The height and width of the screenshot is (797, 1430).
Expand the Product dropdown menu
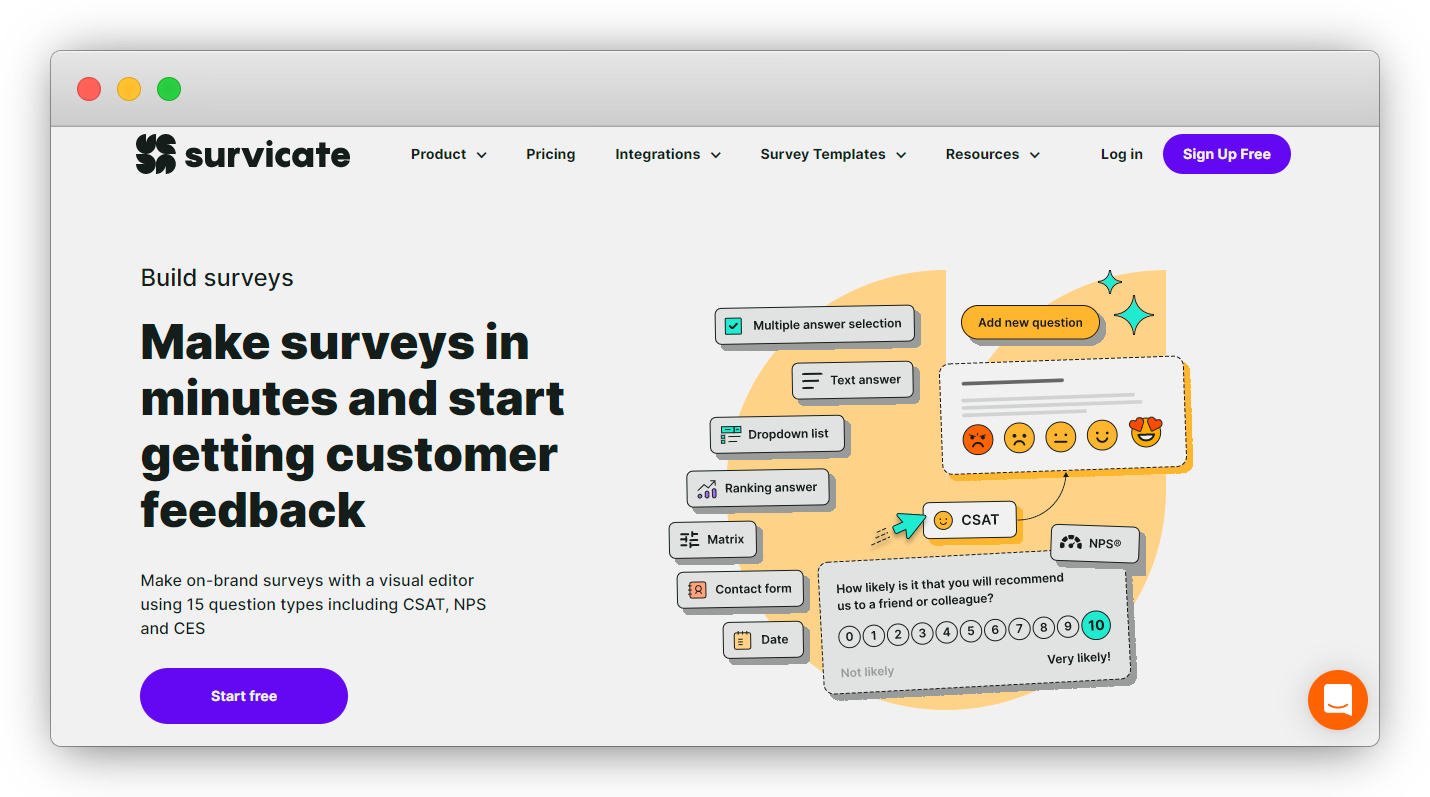pos(448,154)
